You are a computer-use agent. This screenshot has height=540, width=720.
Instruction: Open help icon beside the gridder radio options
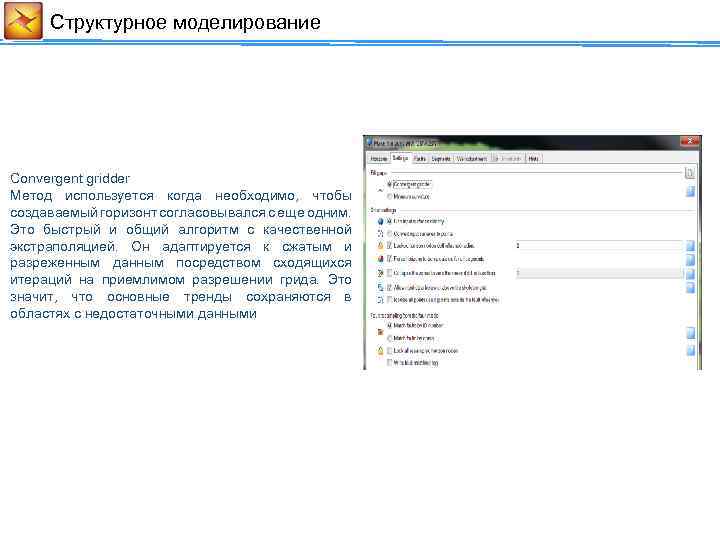pyautogui.click(x=690, y=191)
